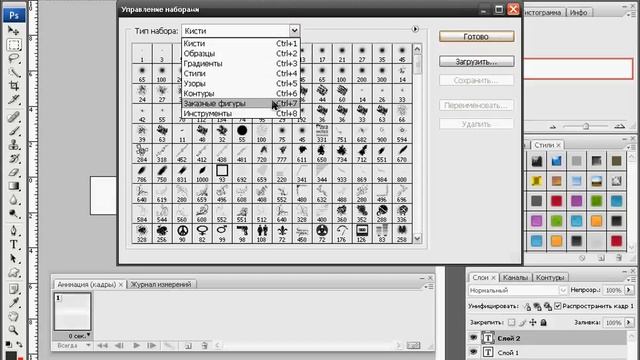Select the Path Selection tool

tap(13, 258)
